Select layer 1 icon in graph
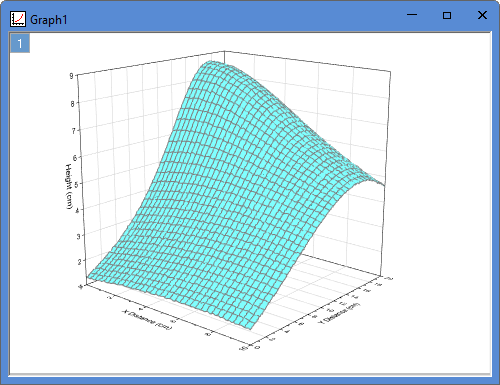 [20, 43]
